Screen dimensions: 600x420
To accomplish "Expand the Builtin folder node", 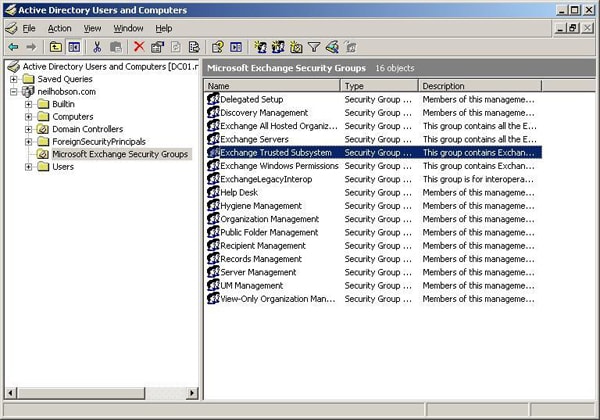I will coord(28,104).
